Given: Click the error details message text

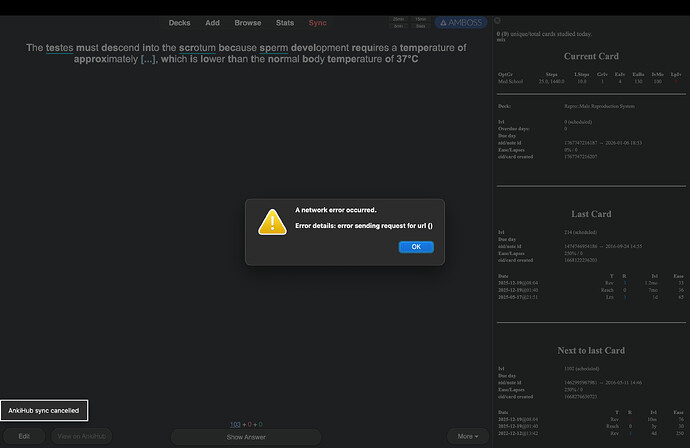Looking at the screenshot, I should tap(362, 226).
